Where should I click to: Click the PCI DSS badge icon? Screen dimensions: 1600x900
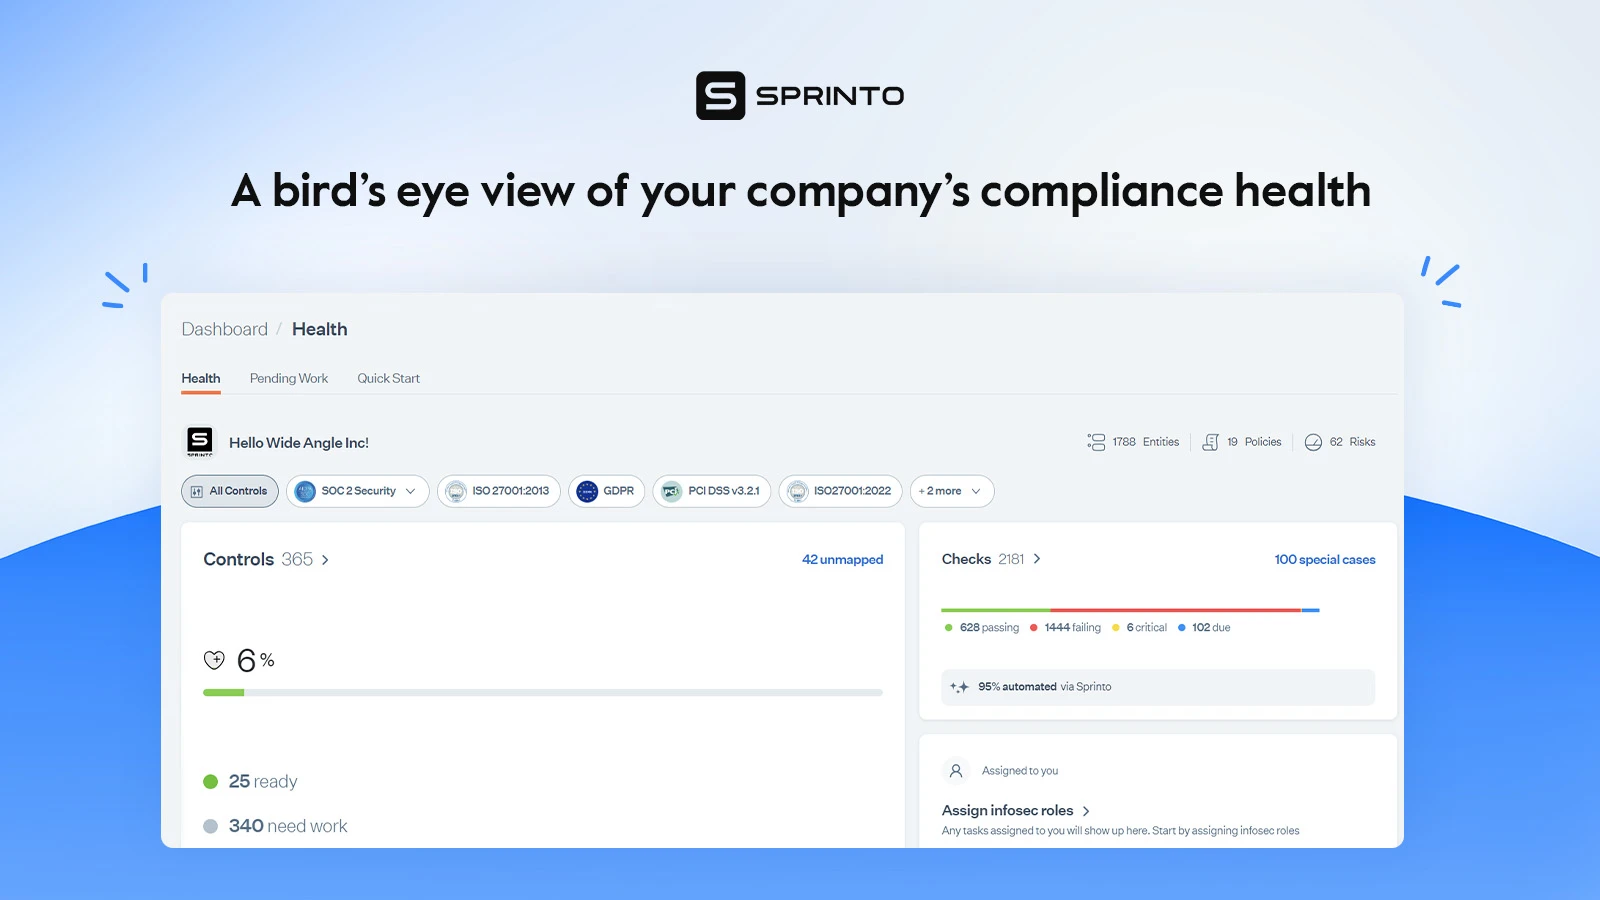point(672,491)
